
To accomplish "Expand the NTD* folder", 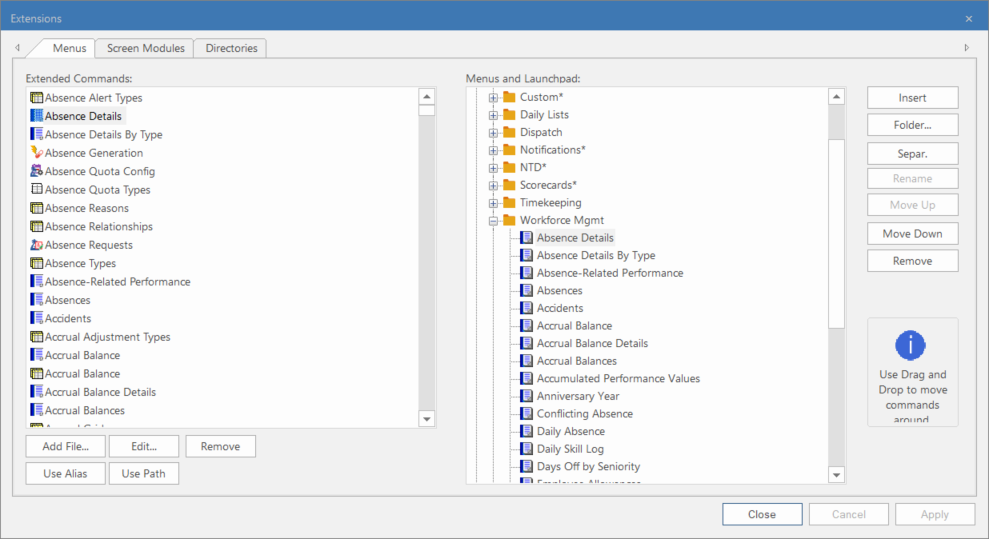I will point(493,168).
